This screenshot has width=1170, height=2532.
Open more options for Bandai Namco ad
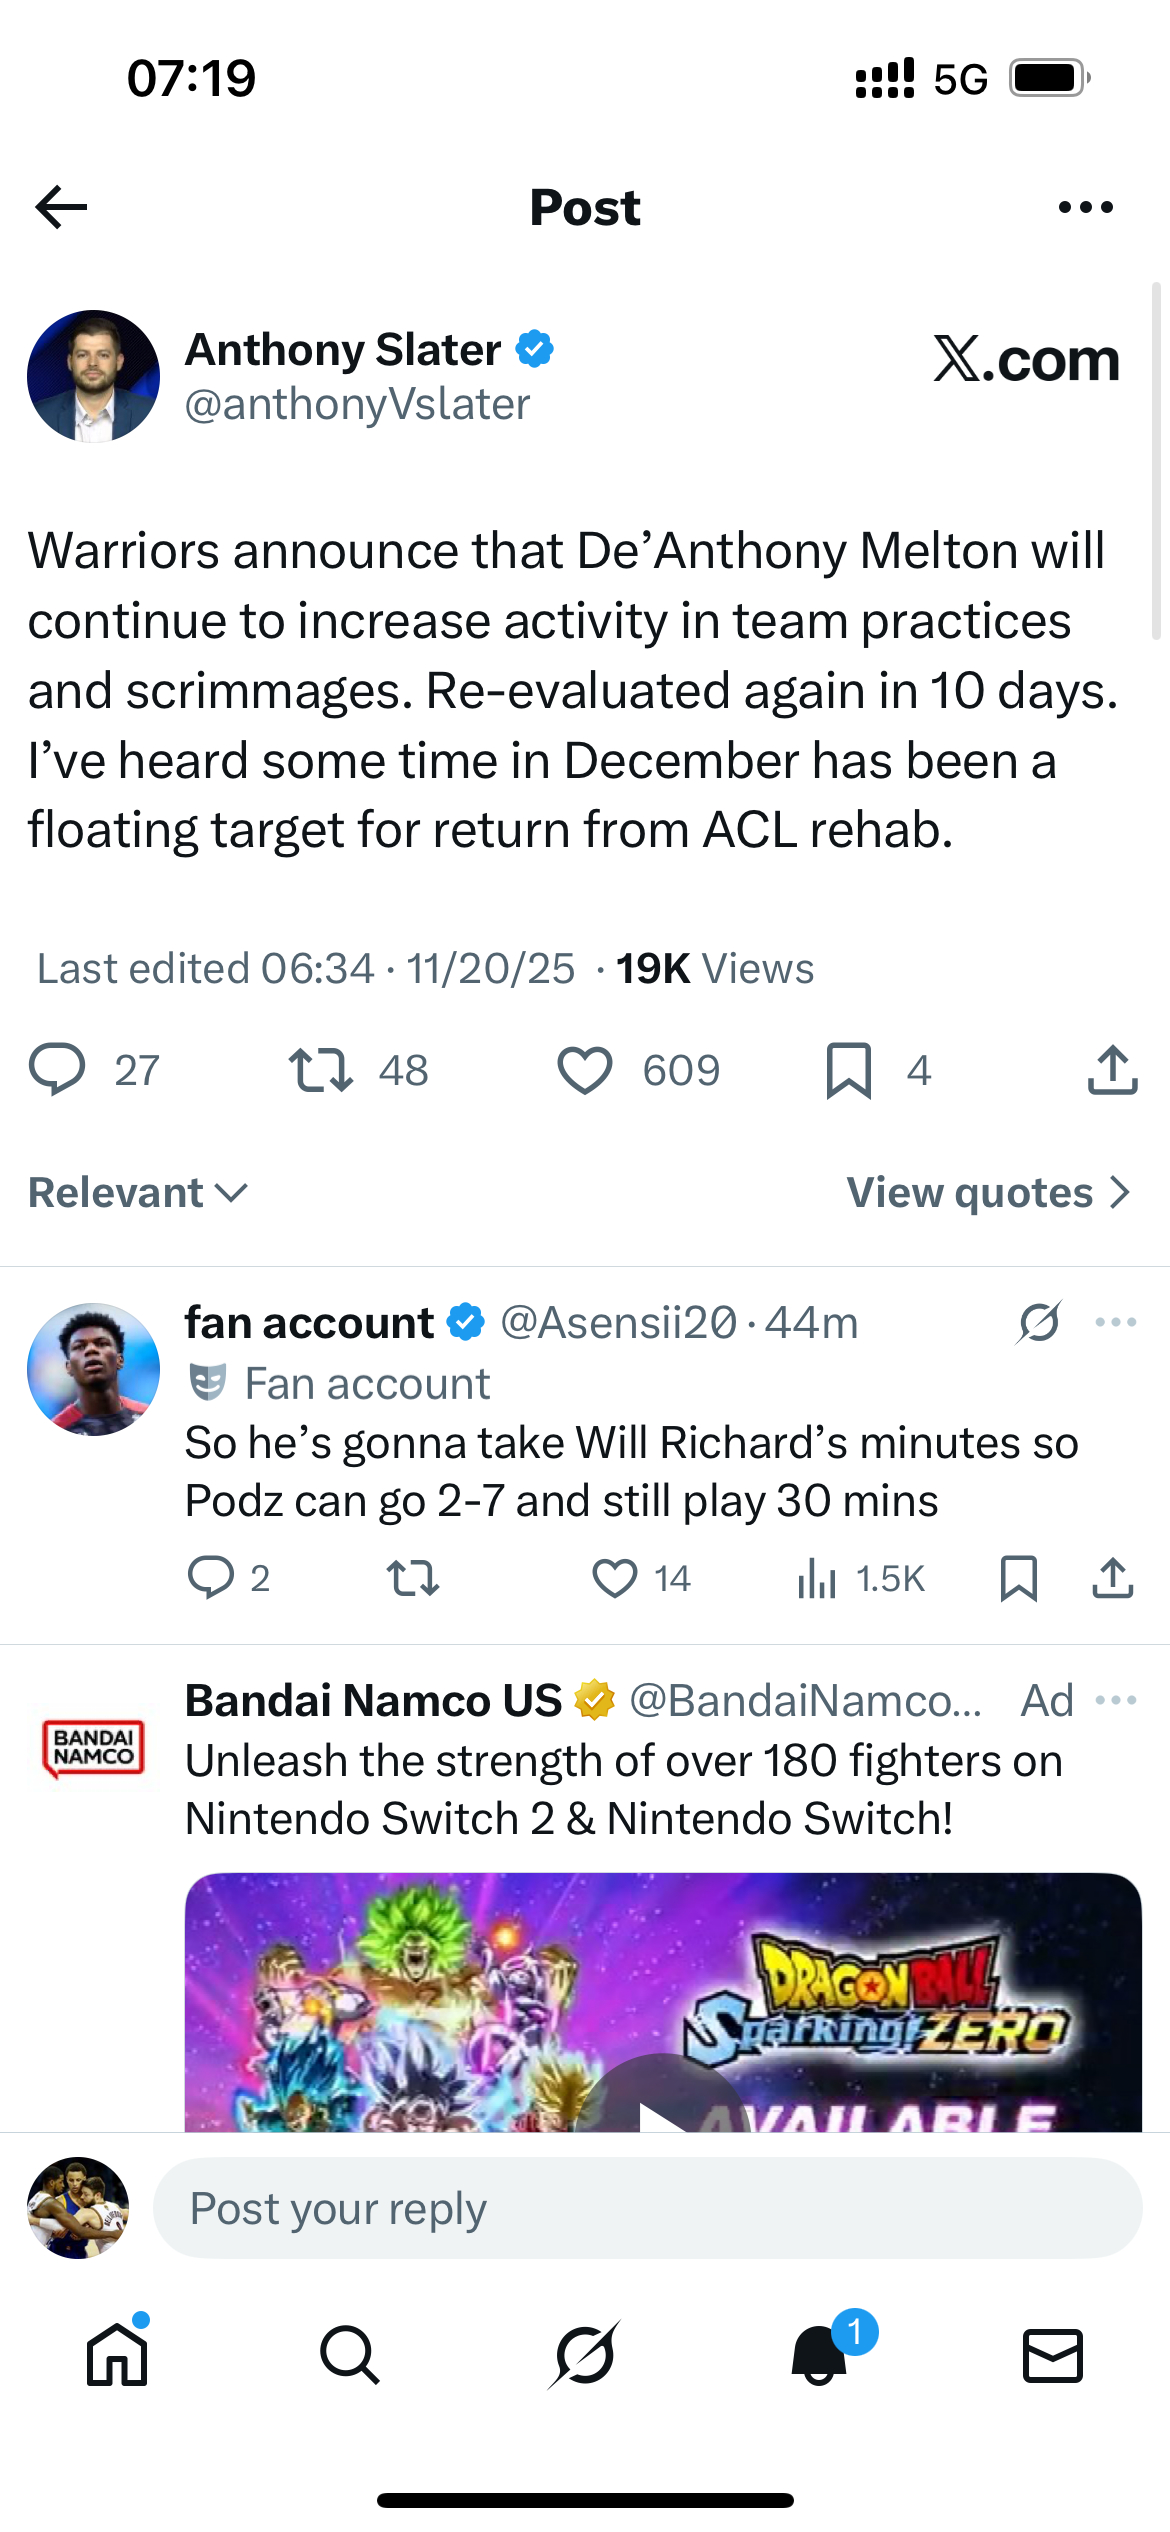[x=1116, y=1700]
